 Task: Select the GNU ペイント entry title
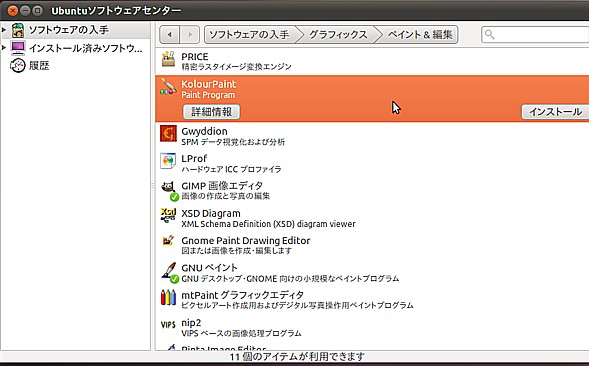(209, 268)
